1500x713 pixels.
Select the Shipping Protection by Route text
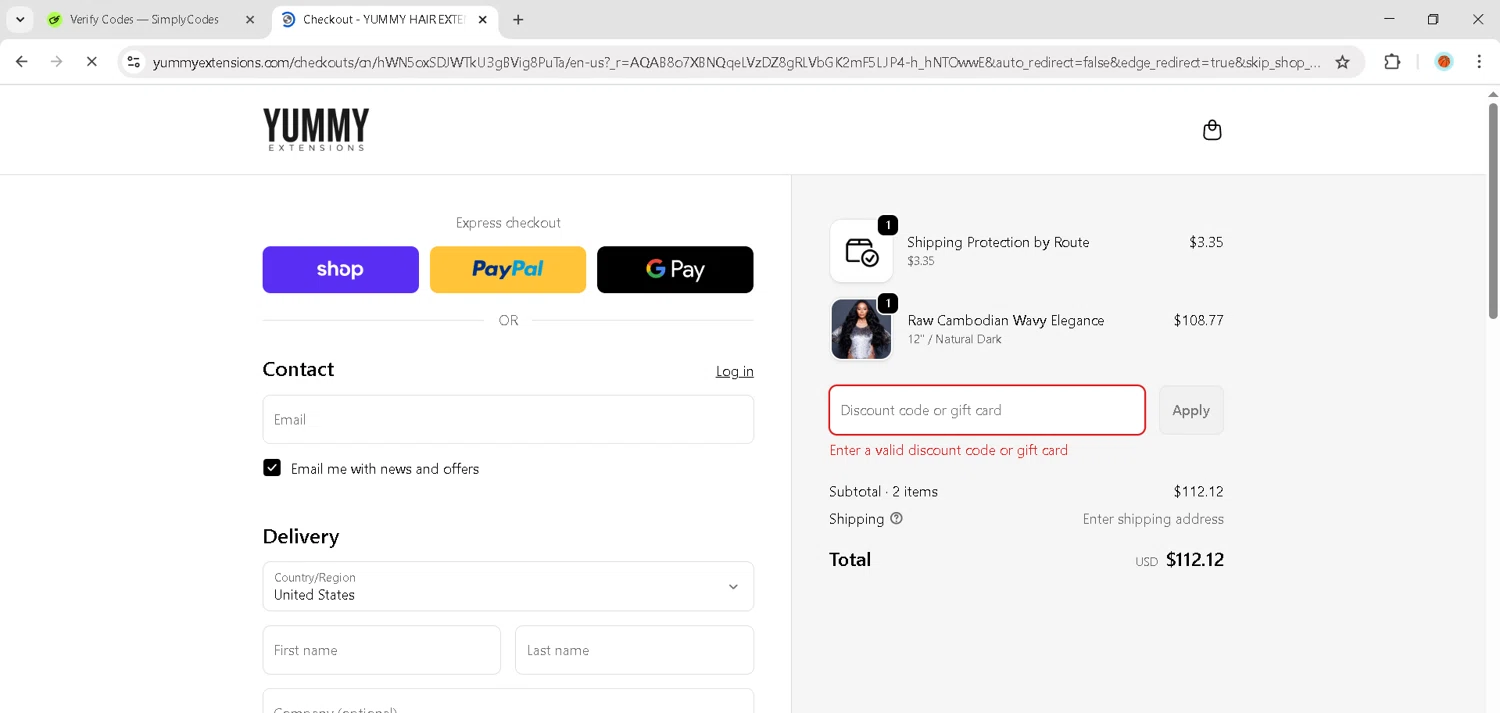998,242
